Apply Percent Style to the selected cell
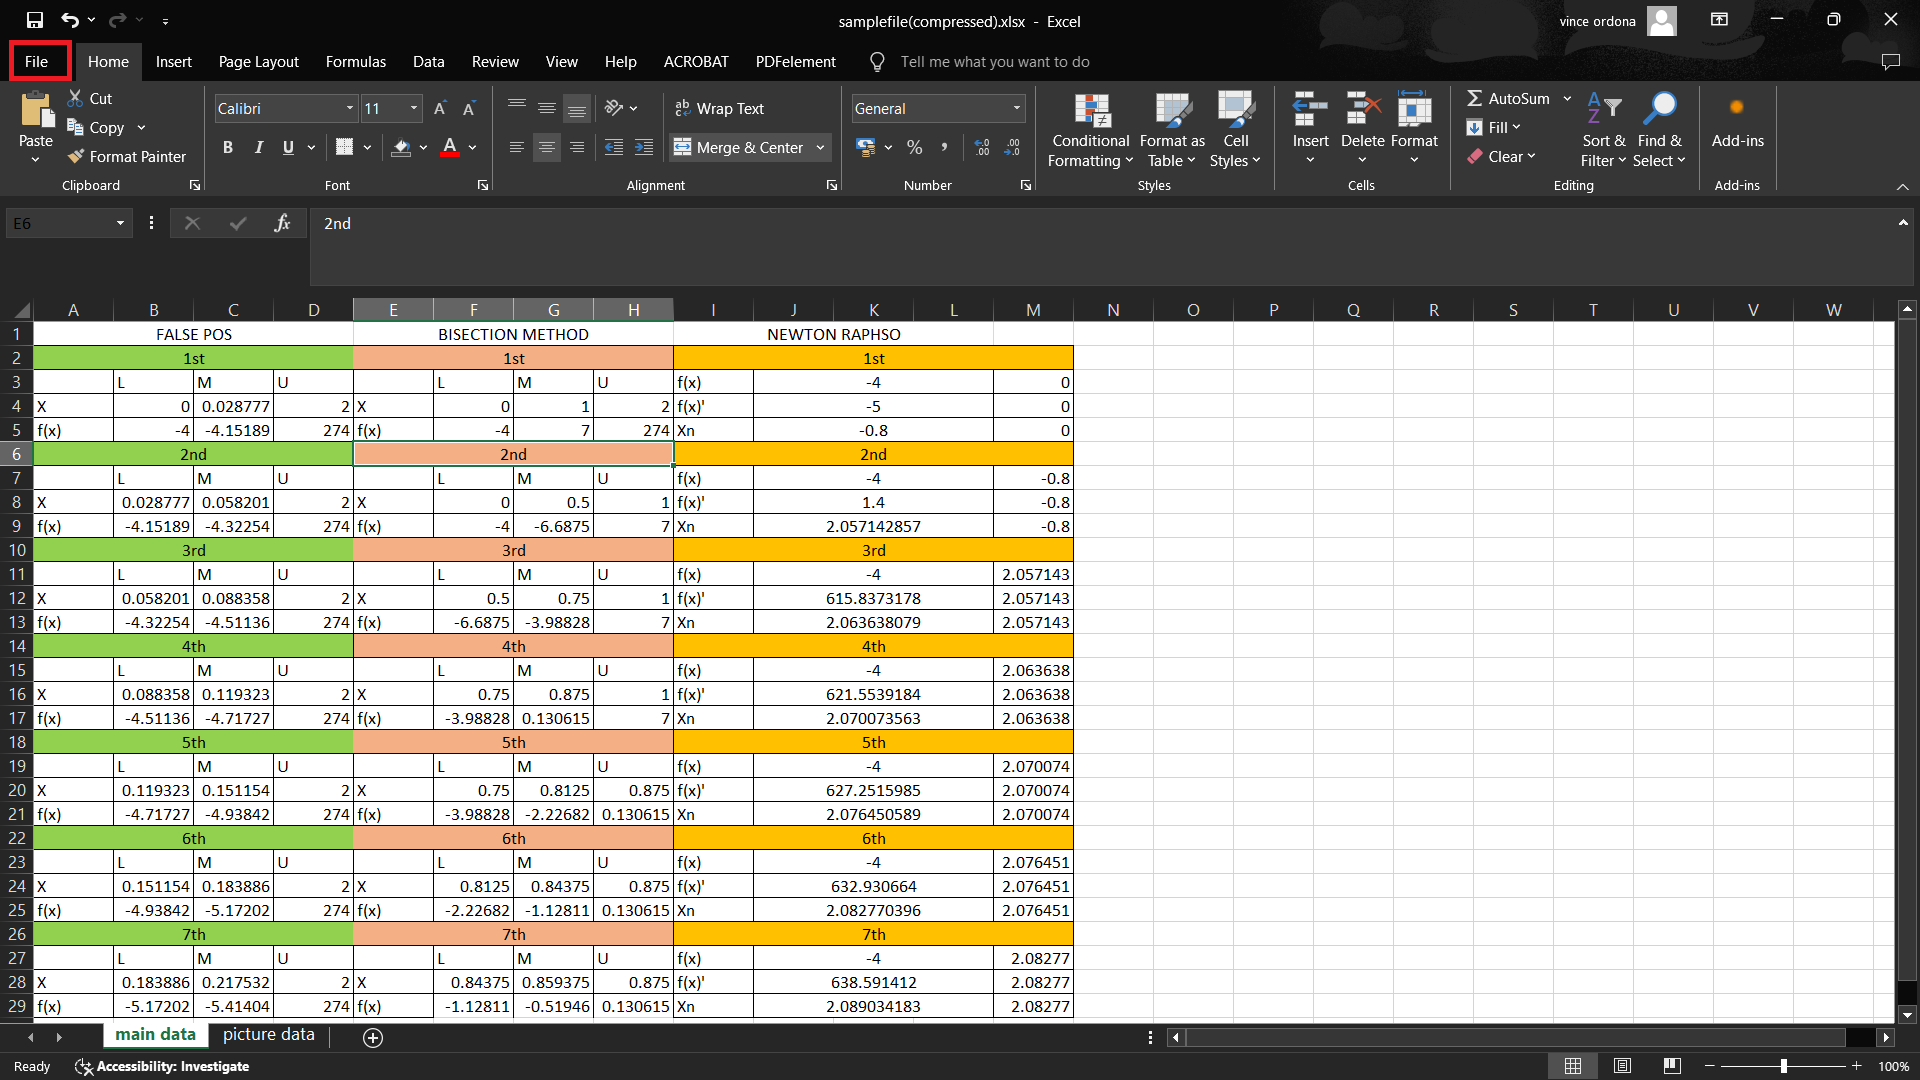 click(x=914, y=147)
